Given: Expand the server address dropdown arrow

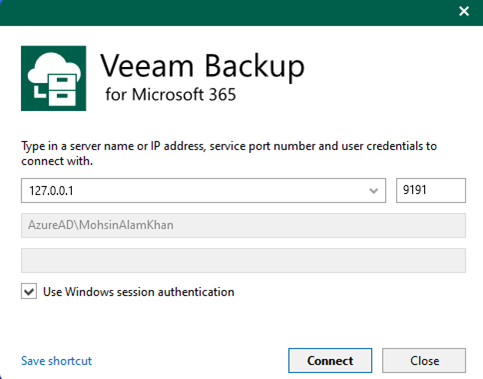Looking at the screenshot, I should coord(374,191).
